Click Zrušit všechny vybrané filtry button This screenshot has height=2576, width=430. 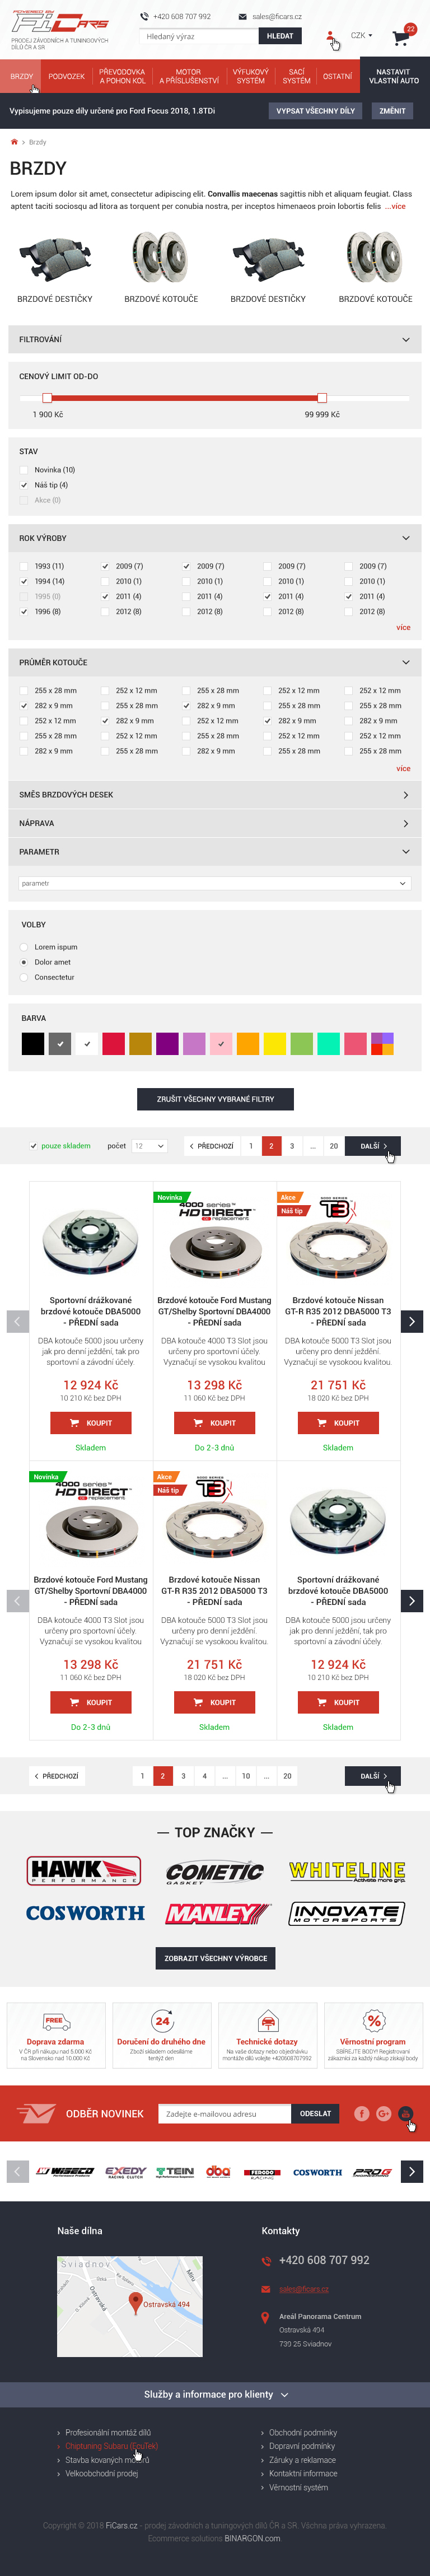tap(215, 1099)
